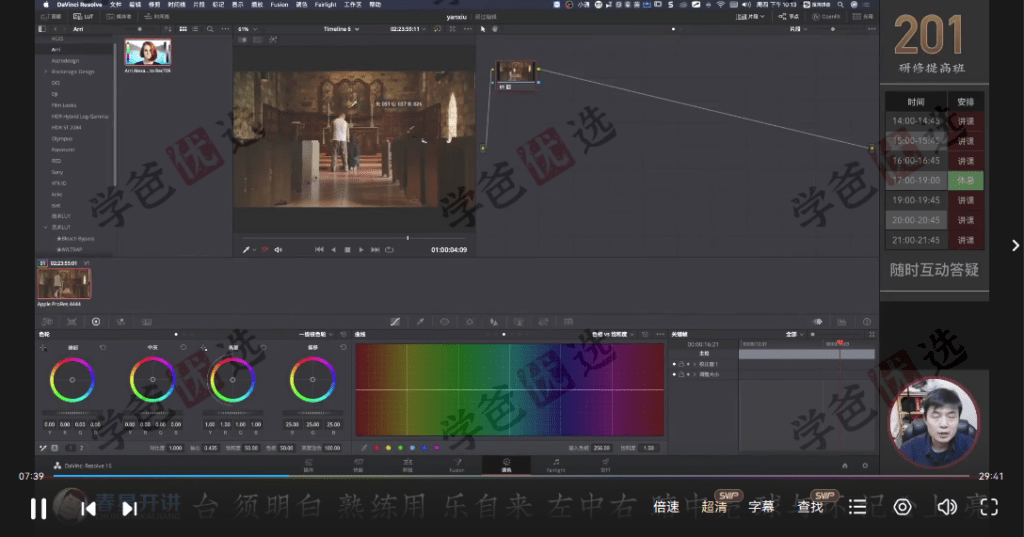Mute the Resolve viewer audio
Viewport: 1024px width, 537px height.
(278, 250)
